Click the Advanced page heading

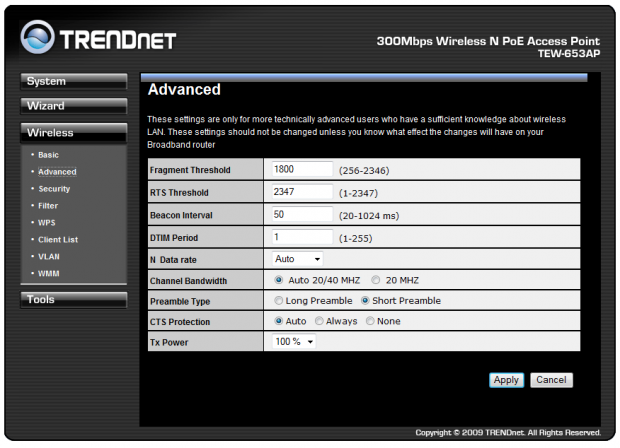point(184,90)
